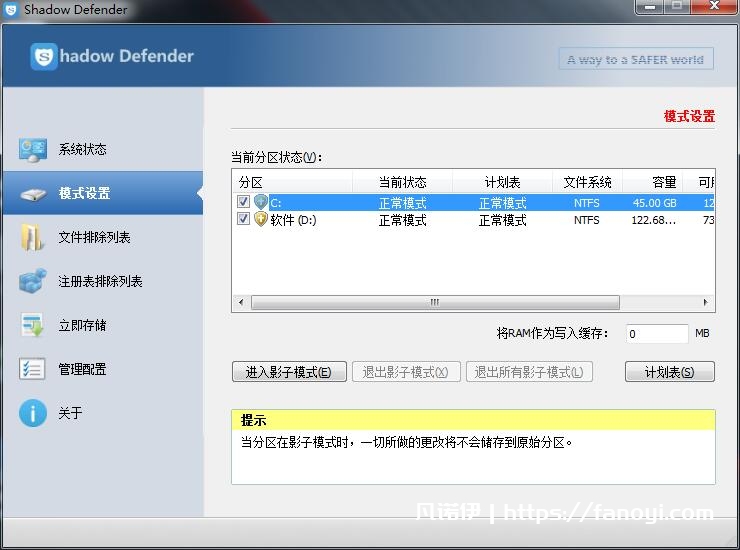The width and height of the screenshot is (740, 550).
Task: Click the 退出影子模式(X) button
Action: pos(406,372)
